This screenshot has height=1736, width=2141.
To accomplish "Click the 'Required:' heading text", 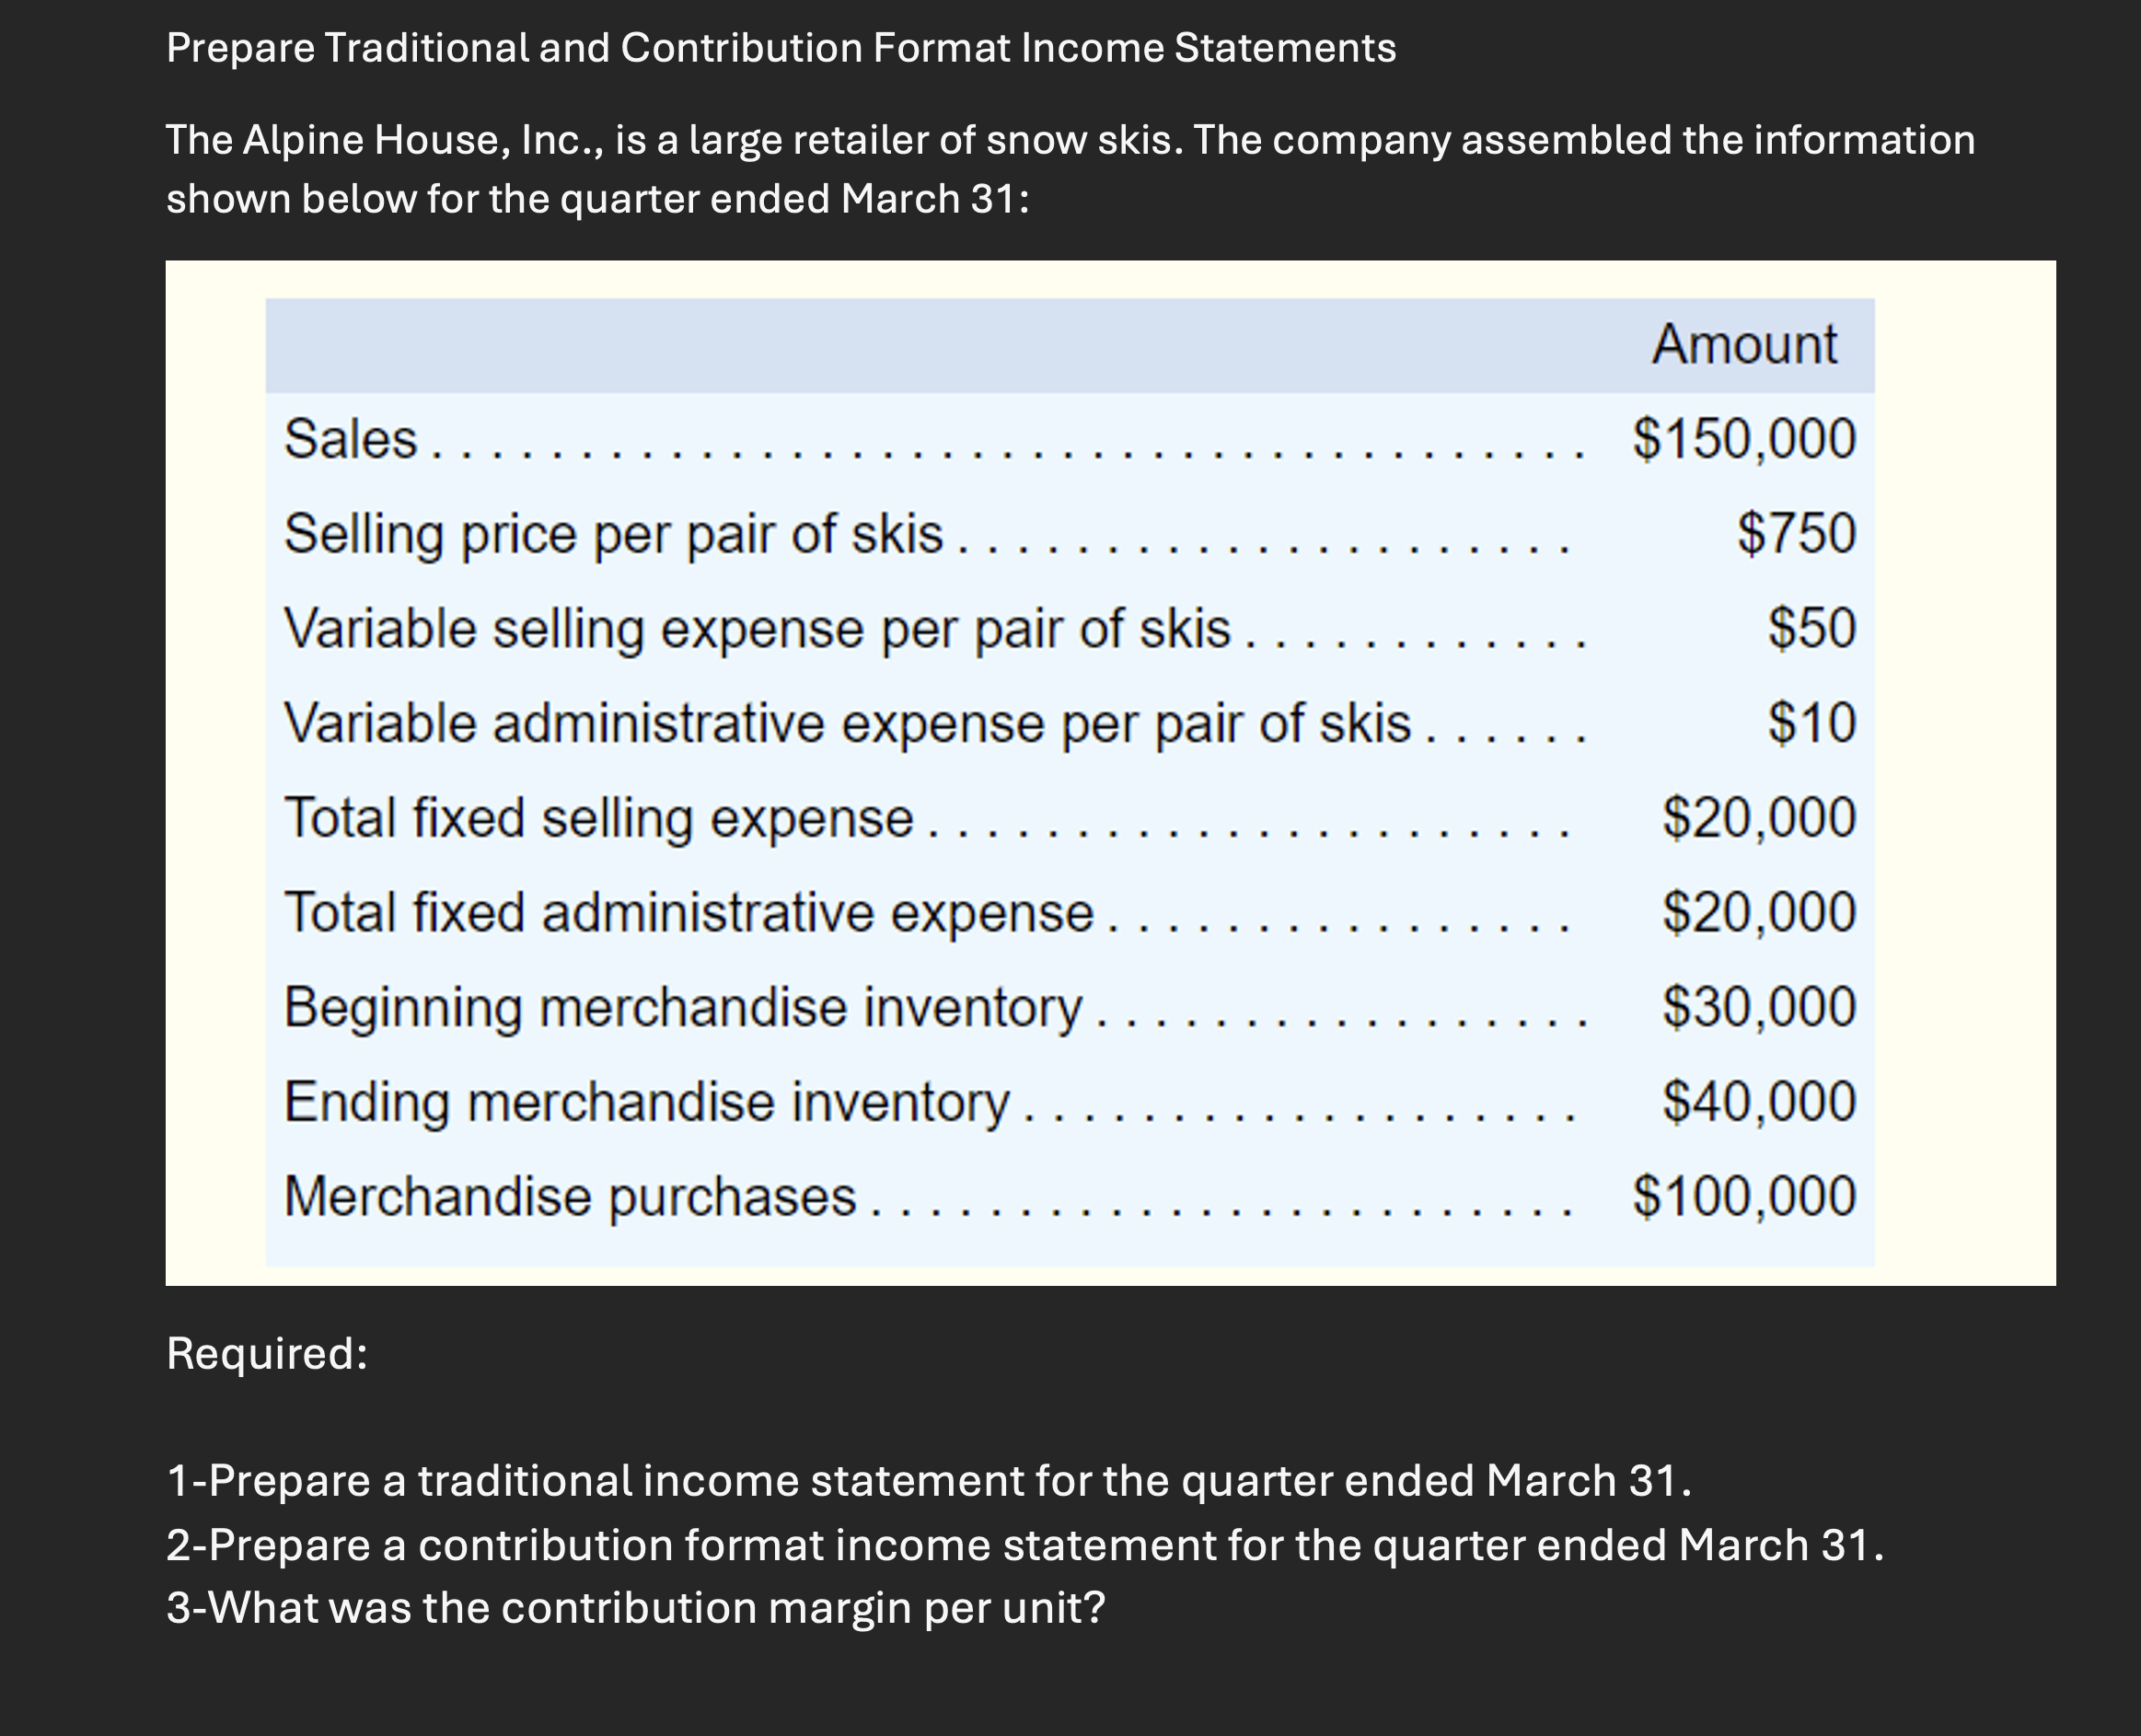I will 267,1353.
